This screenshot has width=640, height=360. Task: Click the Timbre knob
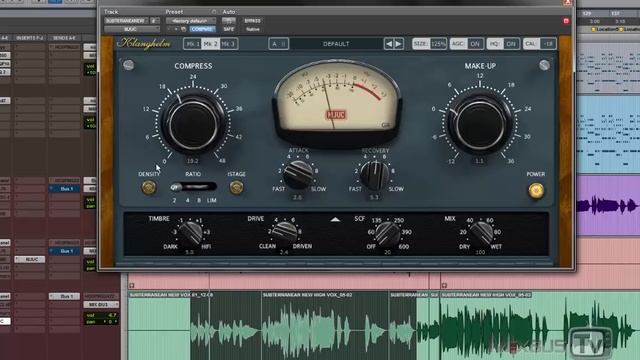pos(190,233)
